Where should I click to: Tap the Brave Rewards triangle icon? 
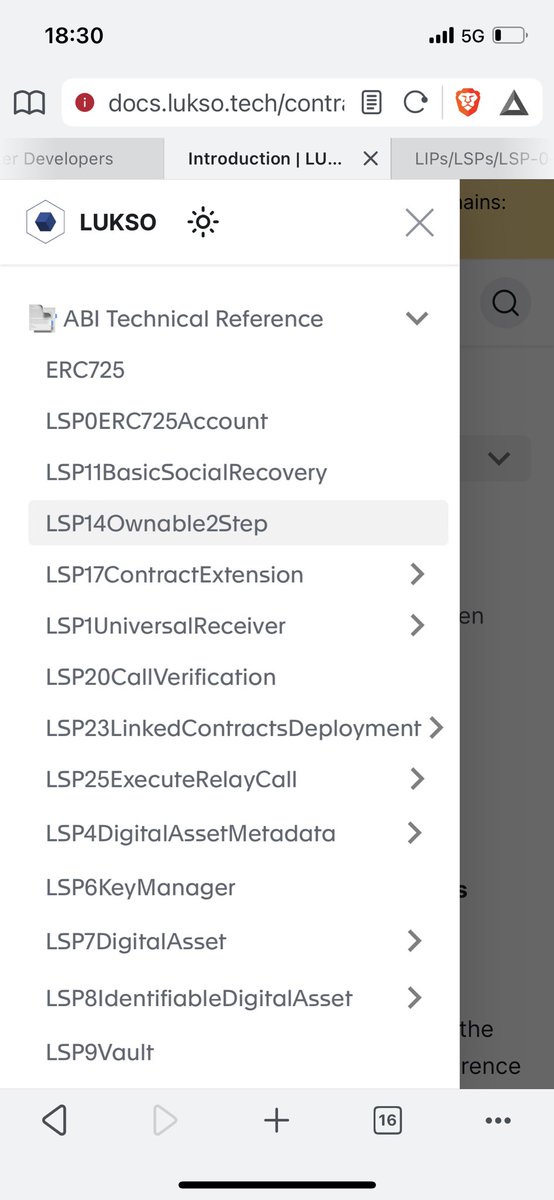click(514, 102)
